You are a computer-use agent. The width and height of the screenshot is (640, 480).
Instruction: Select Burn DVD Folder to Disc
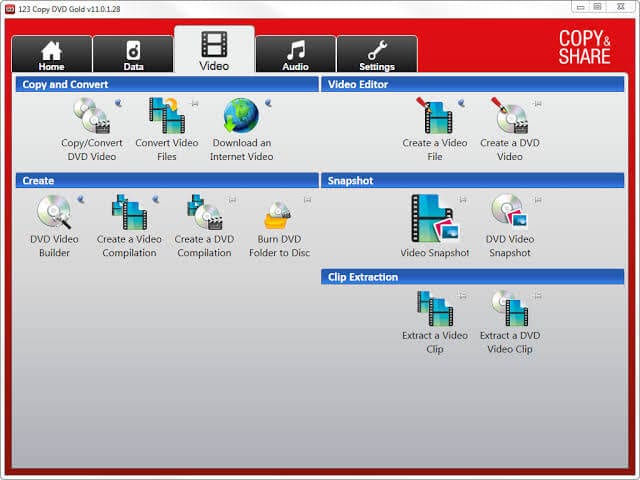(x=279, y=225)
